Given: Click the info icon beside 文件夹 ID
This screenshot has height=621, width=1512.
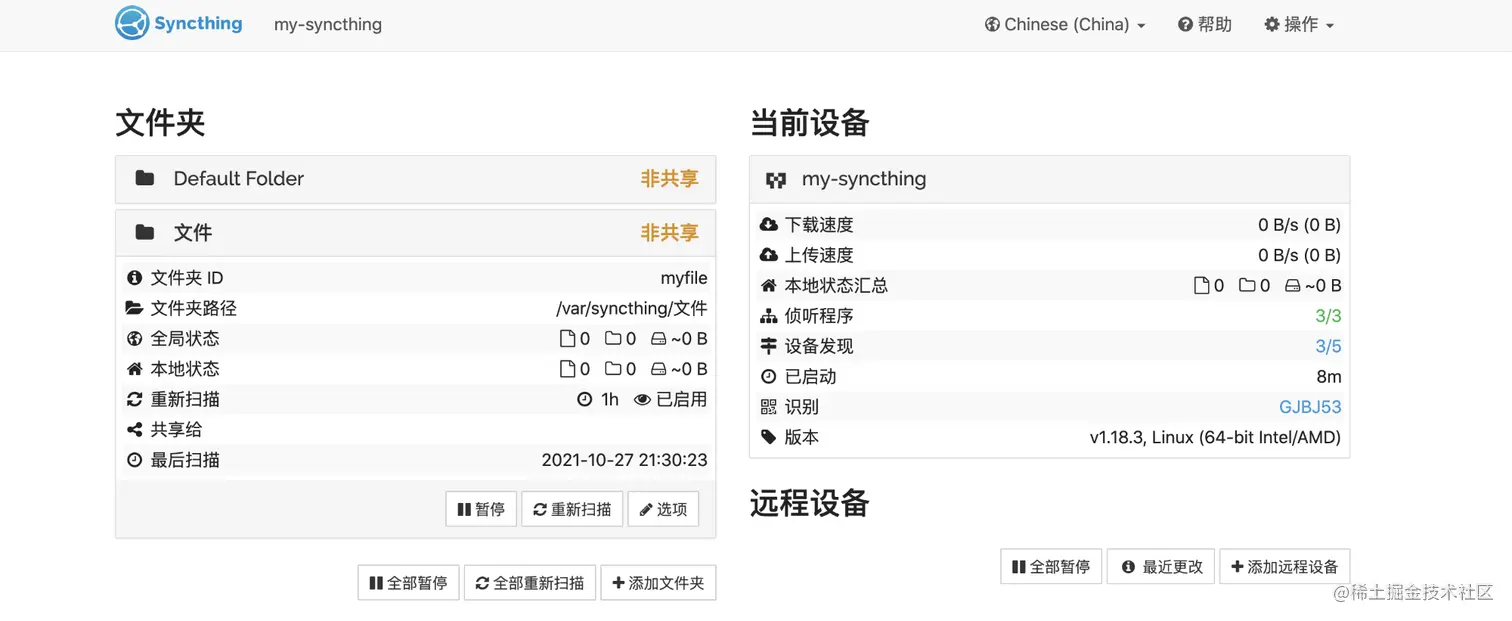Looking at the screenshot, I should tap(135, 278).
